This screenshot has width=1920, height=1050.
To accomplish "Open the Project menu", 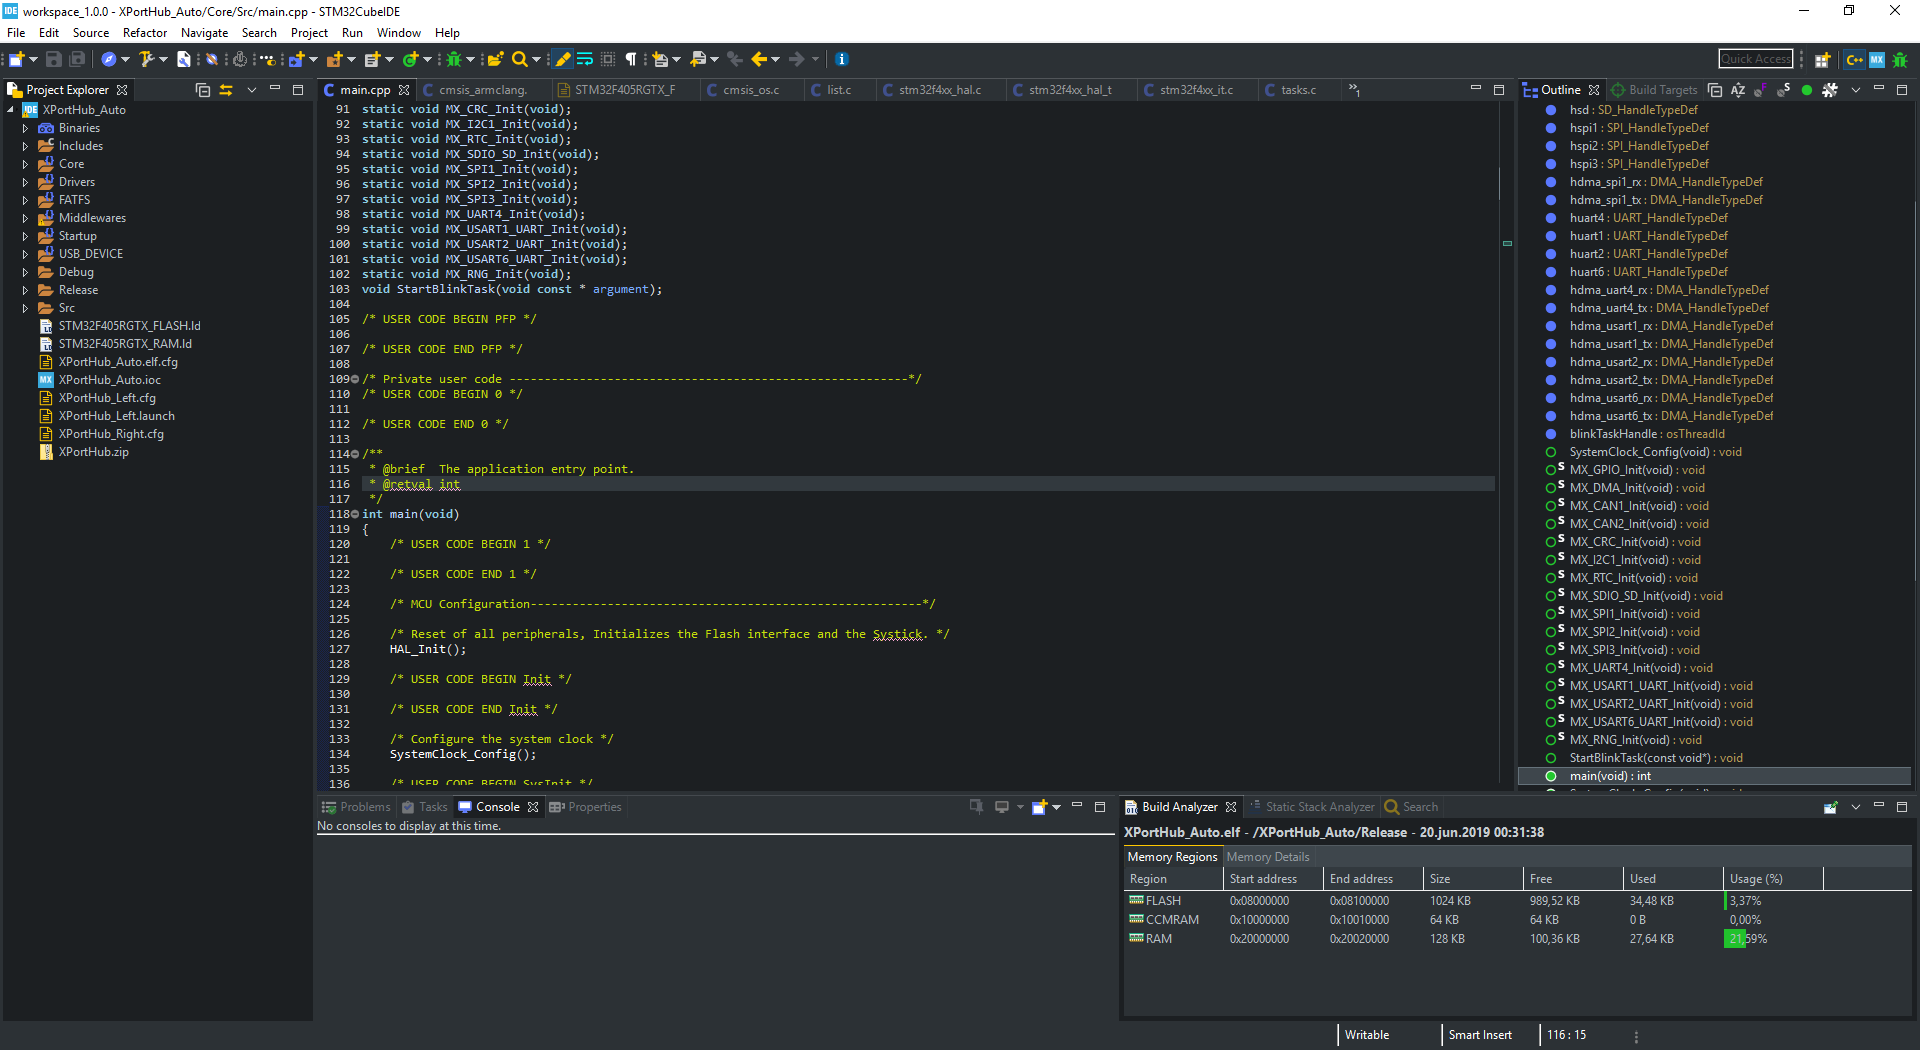I will [309, 33].
